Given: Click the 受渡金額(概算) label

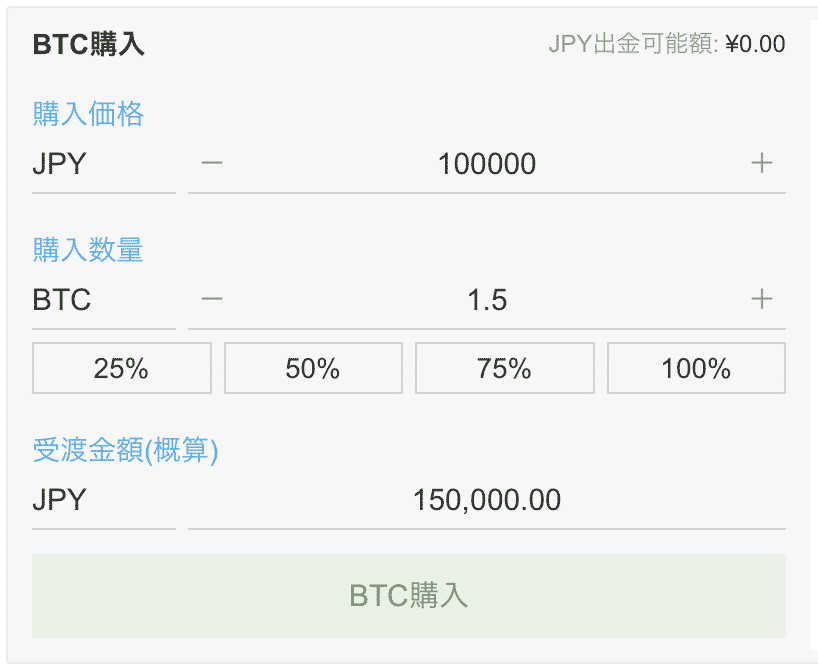Looking at the screenshot, I should 125,451.
